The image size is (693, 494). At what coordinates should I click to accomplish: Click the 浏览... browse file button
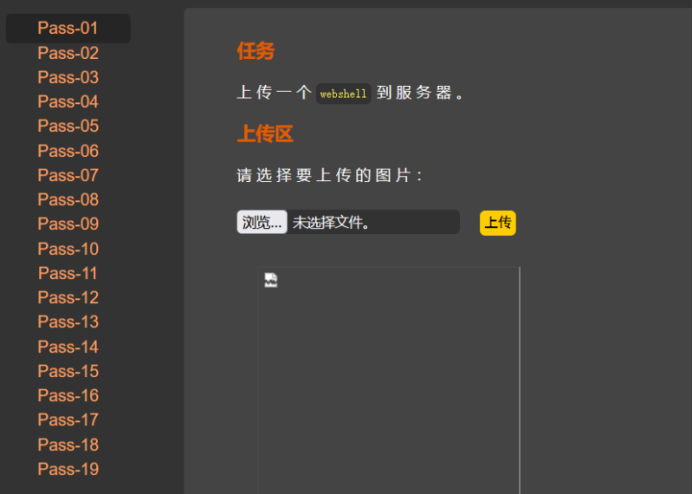coord(262,222)
